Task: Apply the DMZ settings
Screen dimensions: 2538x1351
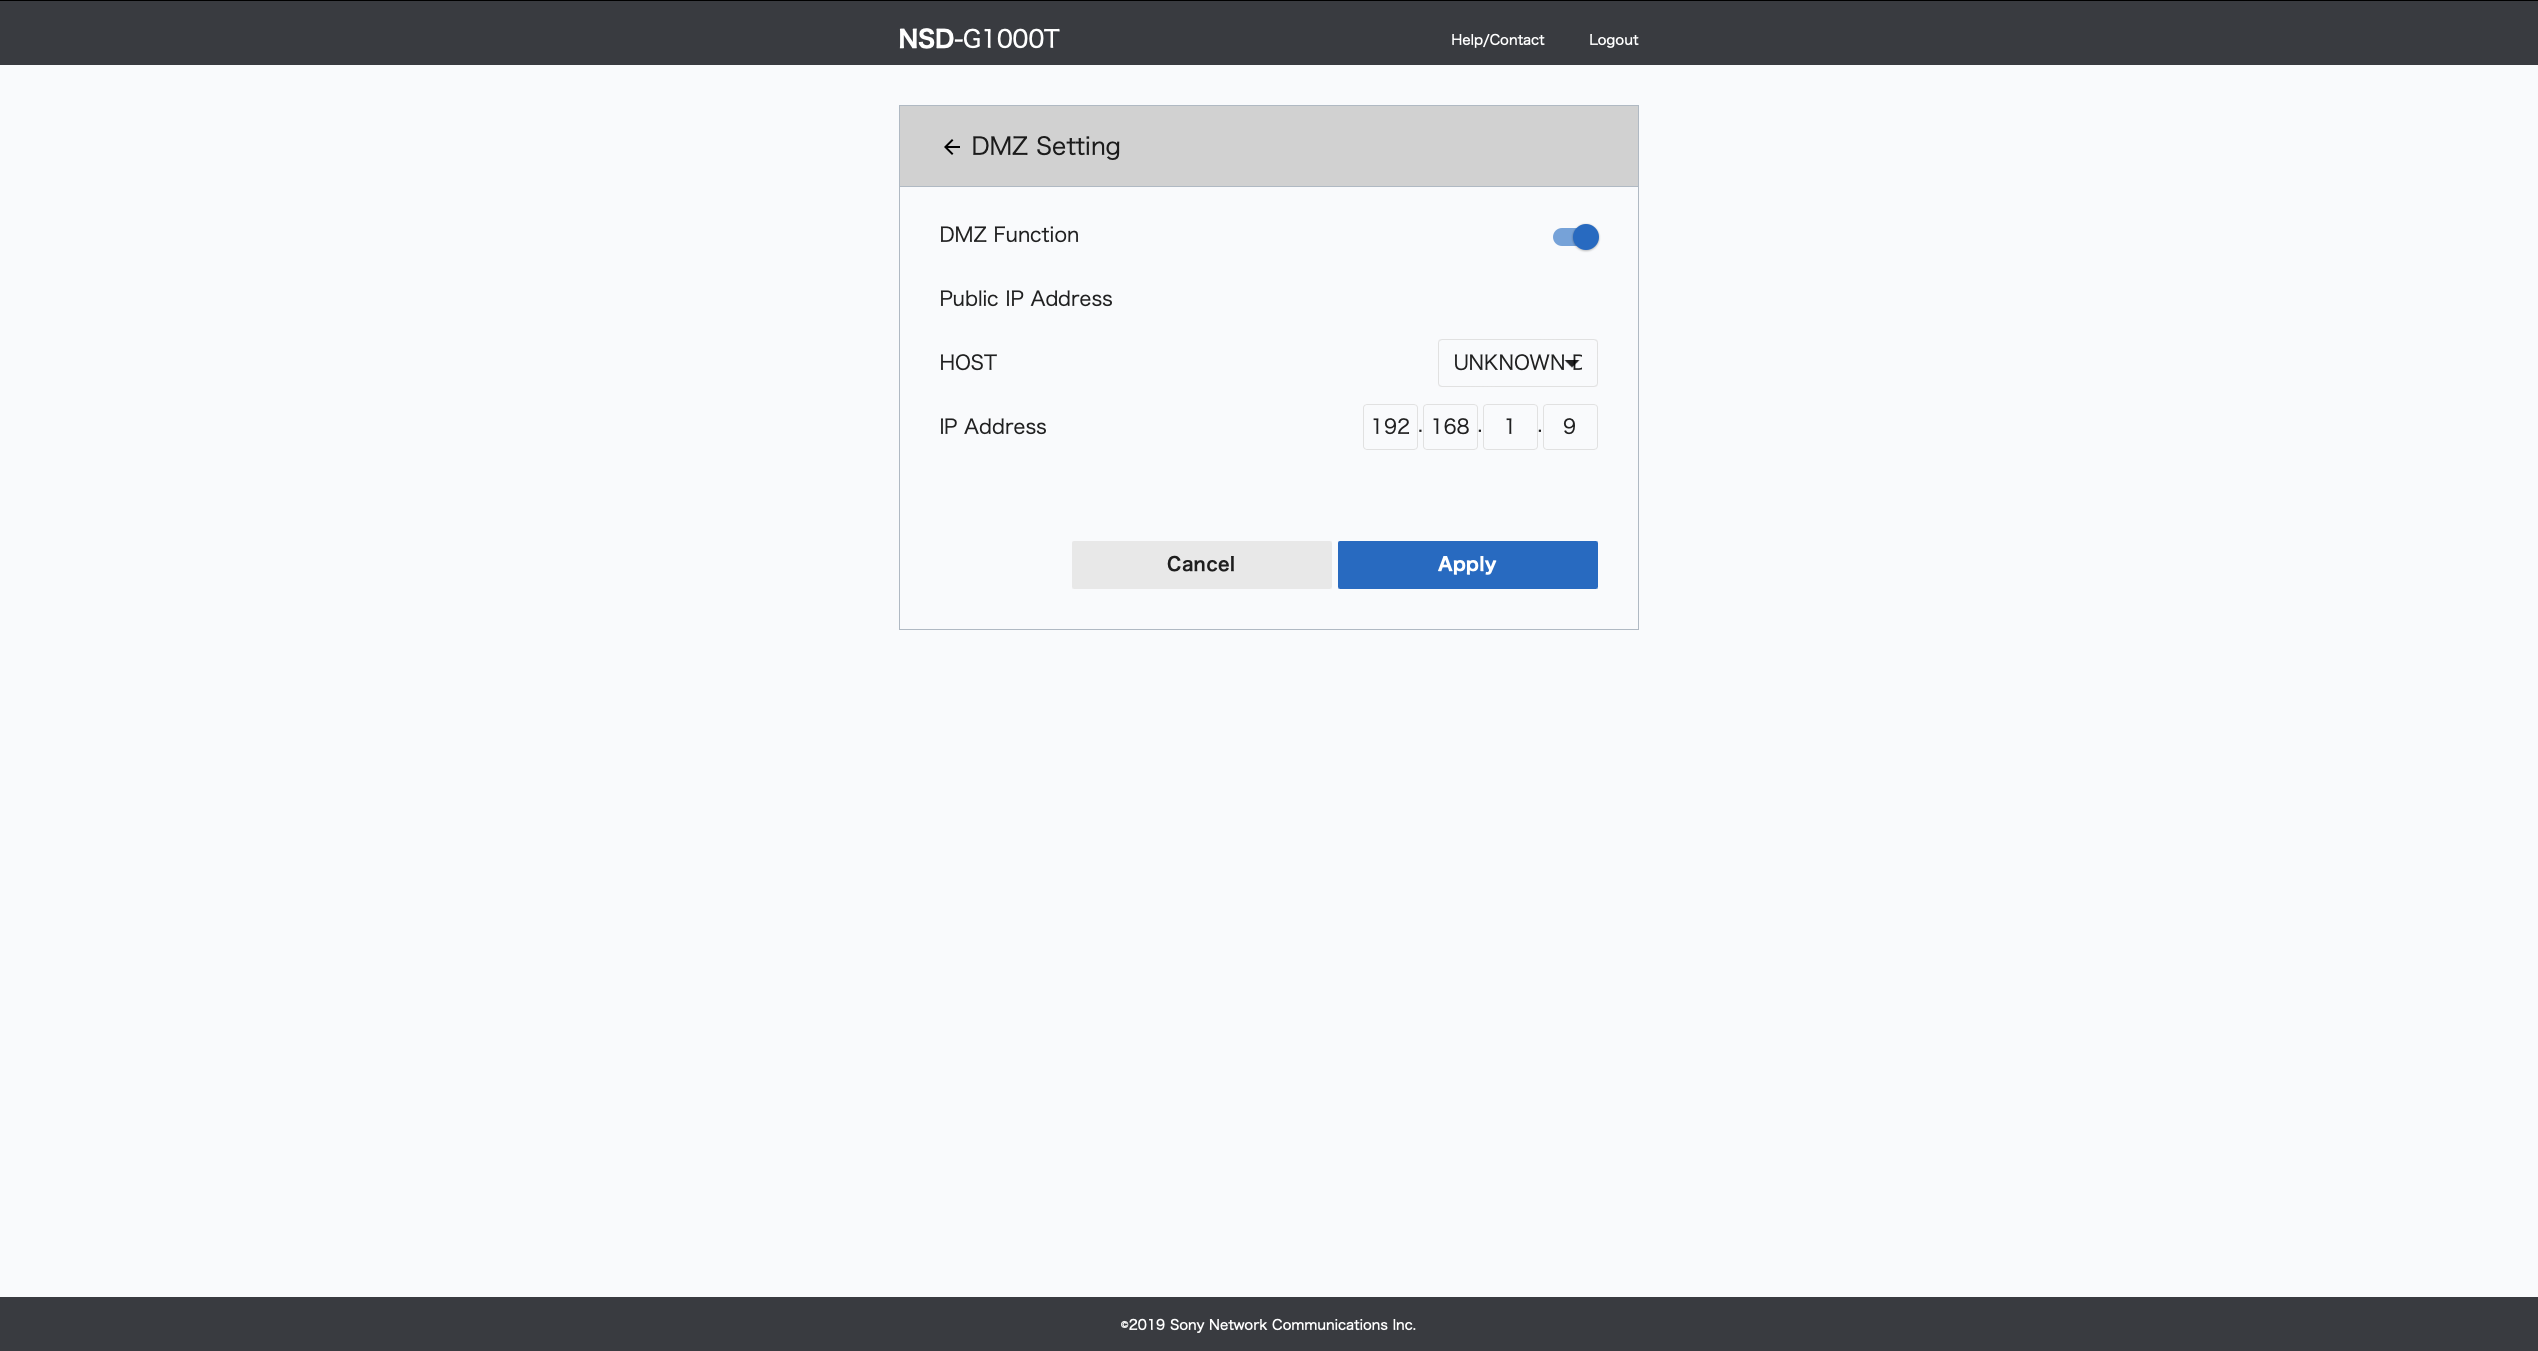Action: pyautogui.click(x=1466, y=564)
